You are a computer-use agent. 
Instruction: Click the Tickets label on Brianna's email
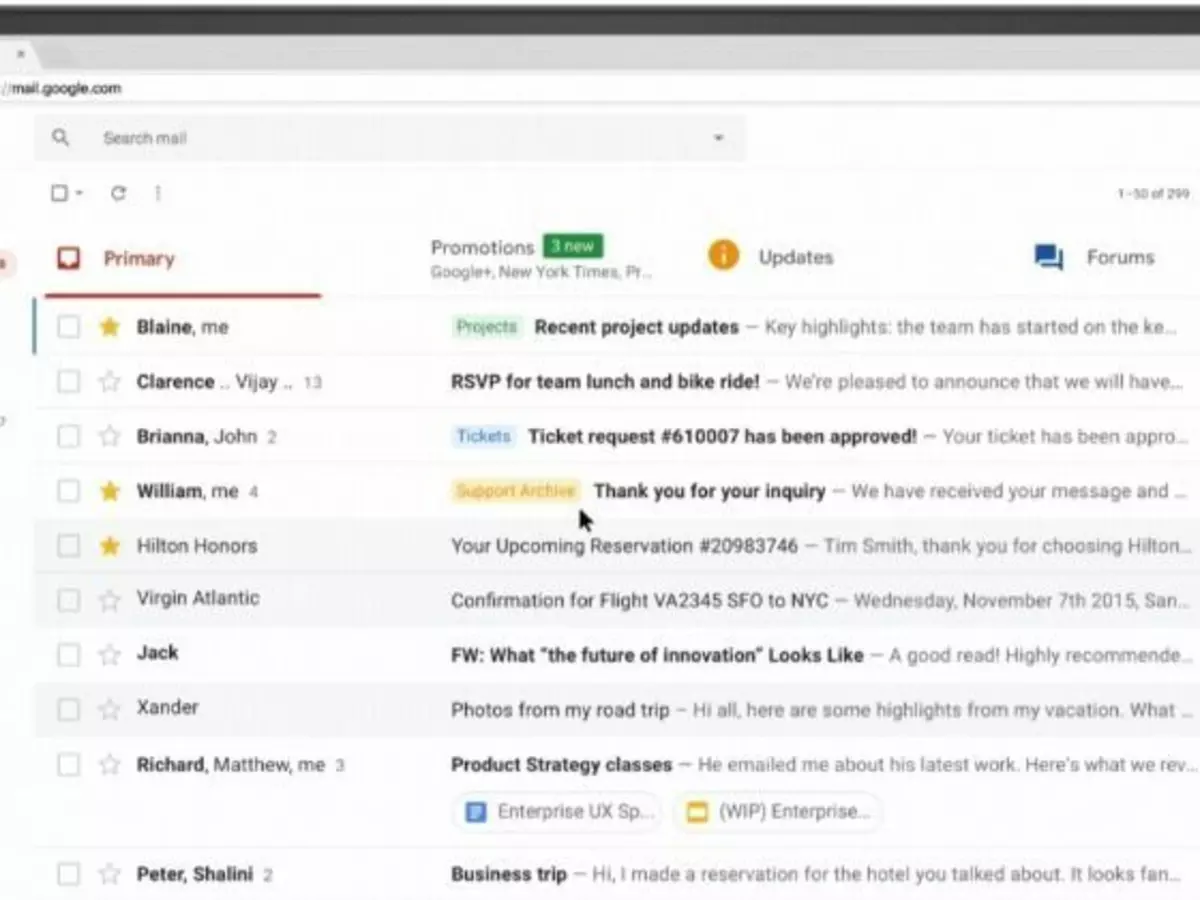click(483, 436)
